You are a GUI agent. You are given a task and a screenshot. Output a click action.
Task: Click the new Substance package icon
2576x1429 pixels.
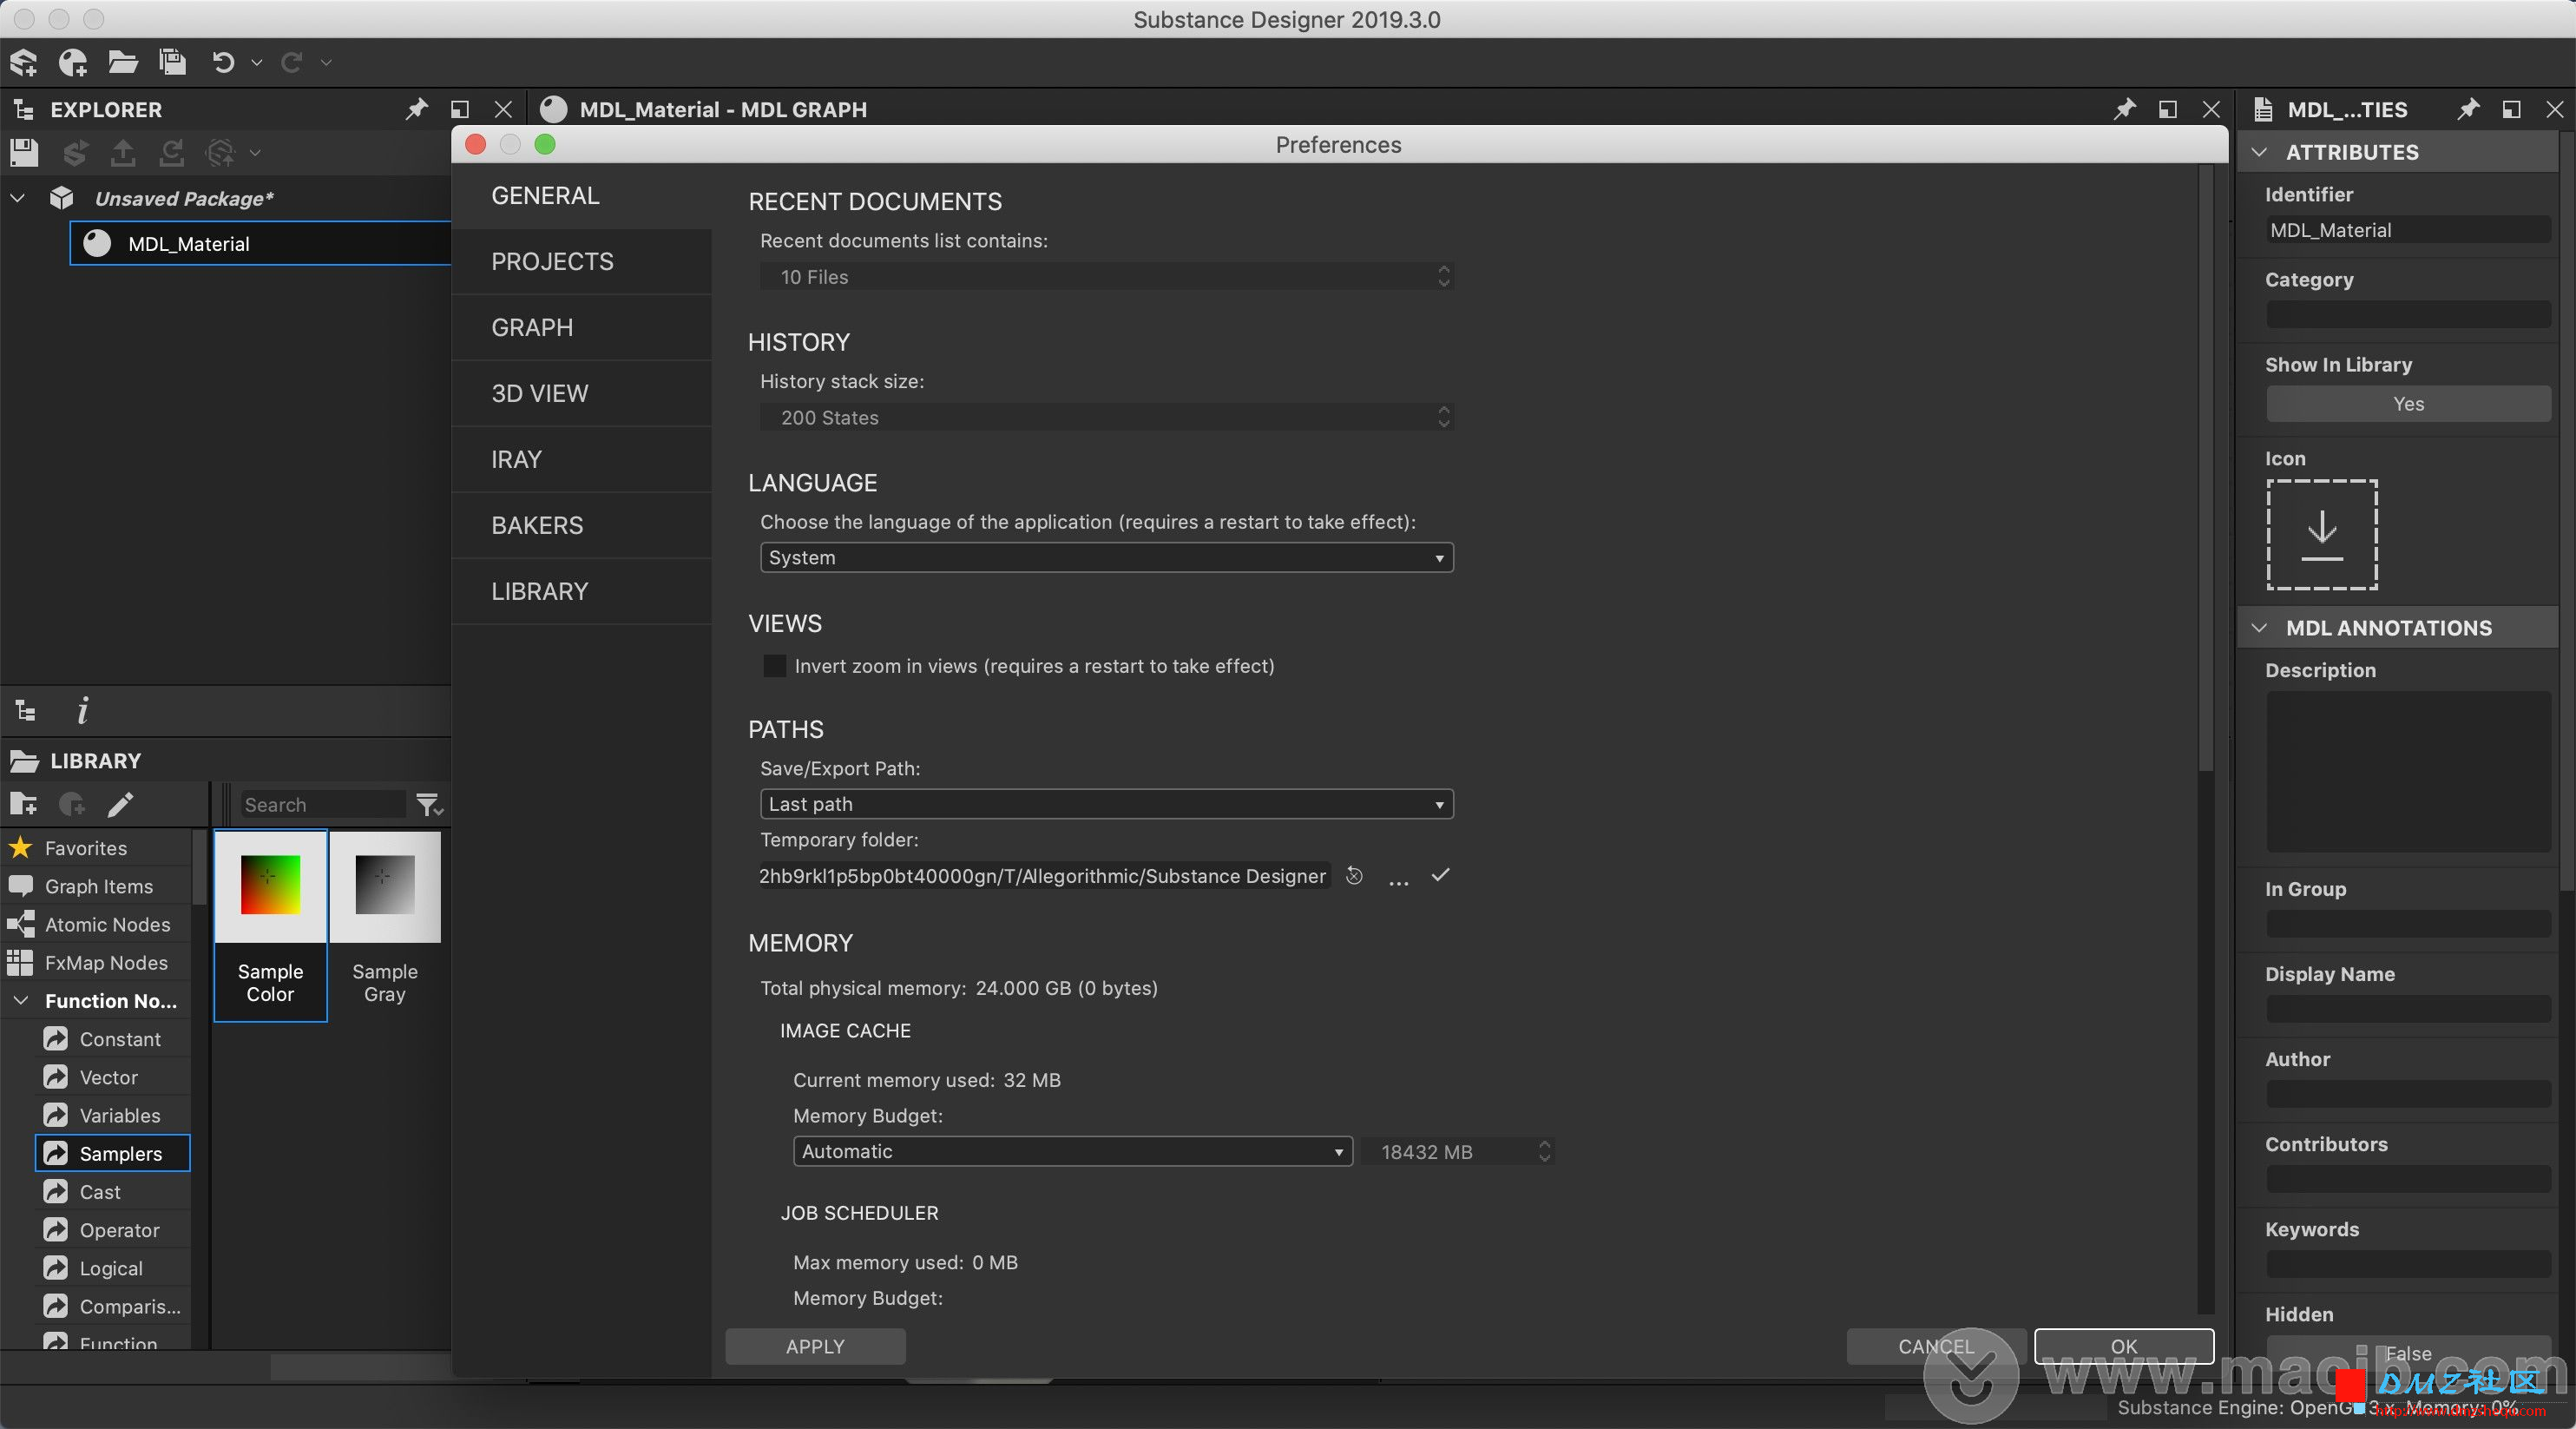24,63
